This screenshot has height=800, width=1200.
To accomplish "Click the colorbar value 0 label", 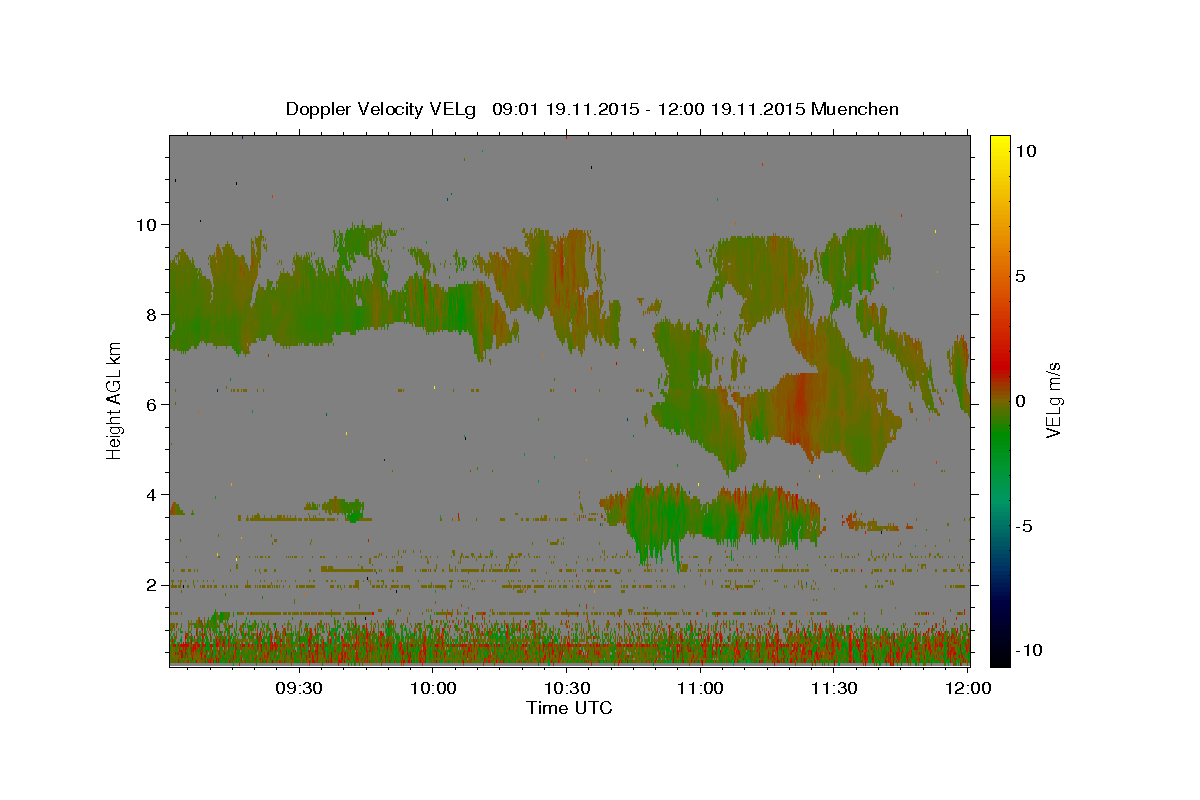I will [x=1021, y=401].
